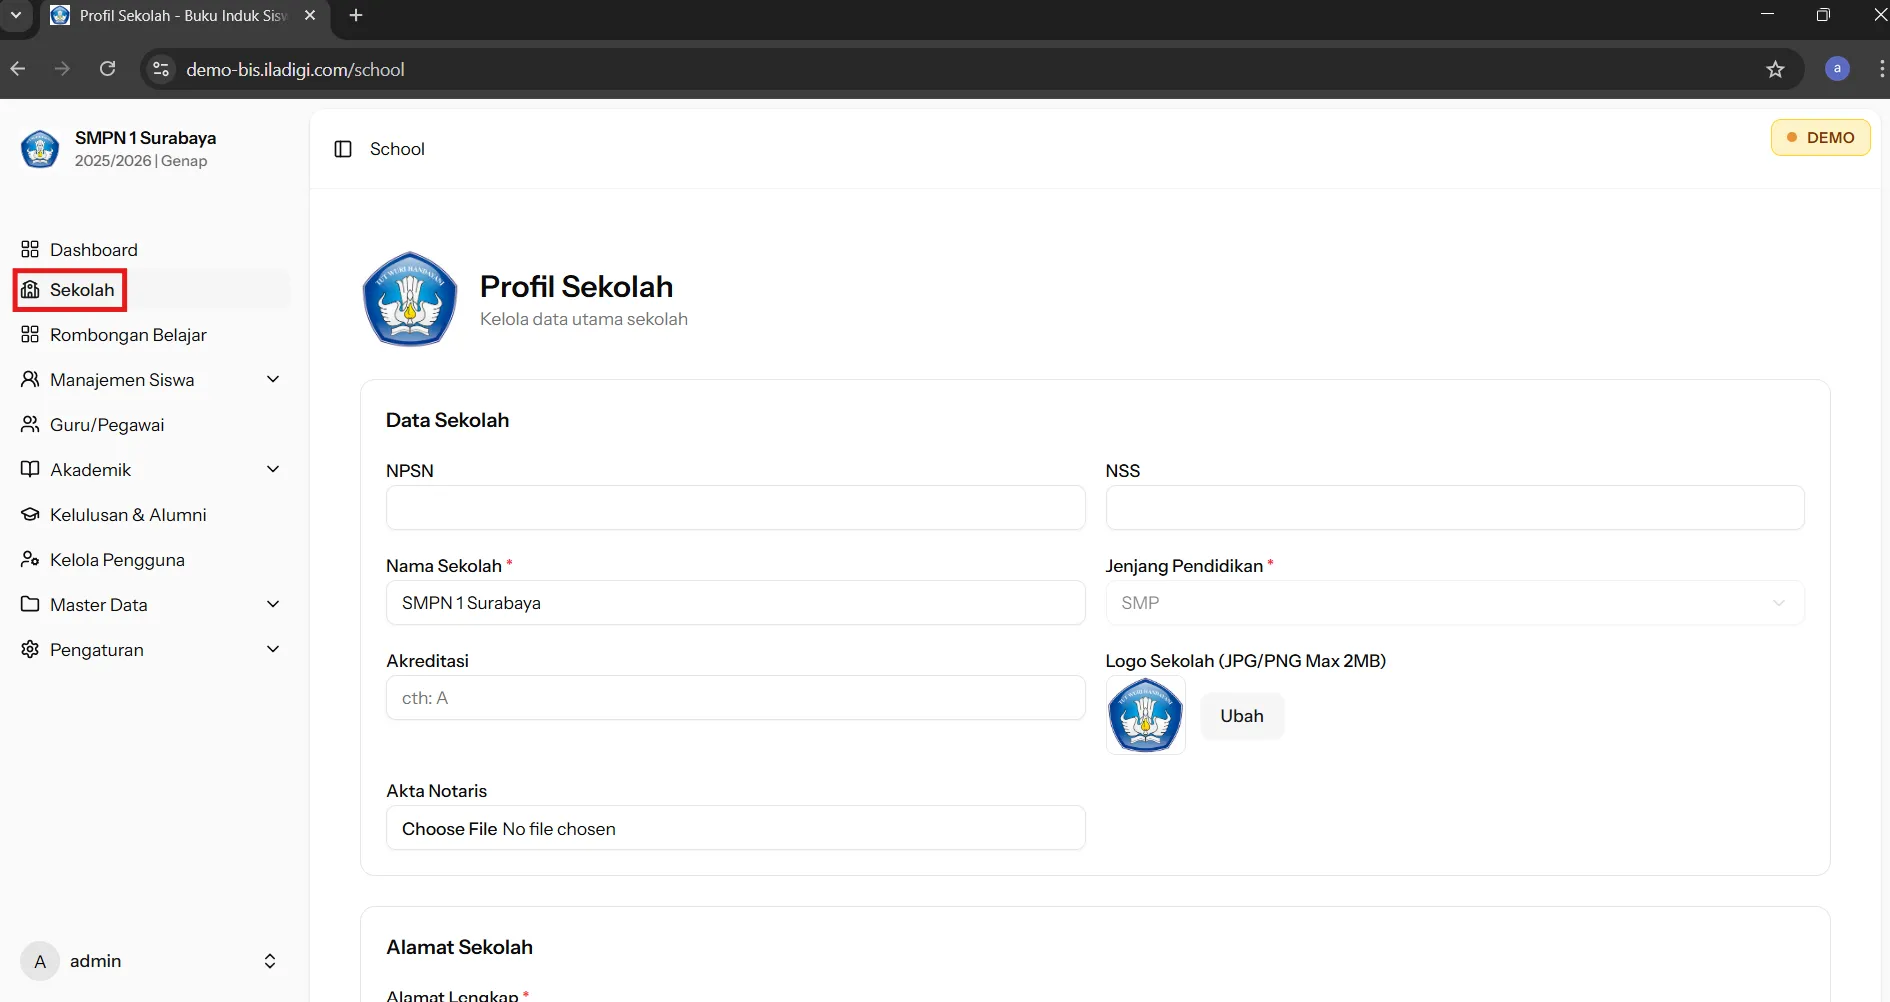
Task: Close the Profil Sekolah browser tab
Action: pyautogui.click(x=310, y=15)
